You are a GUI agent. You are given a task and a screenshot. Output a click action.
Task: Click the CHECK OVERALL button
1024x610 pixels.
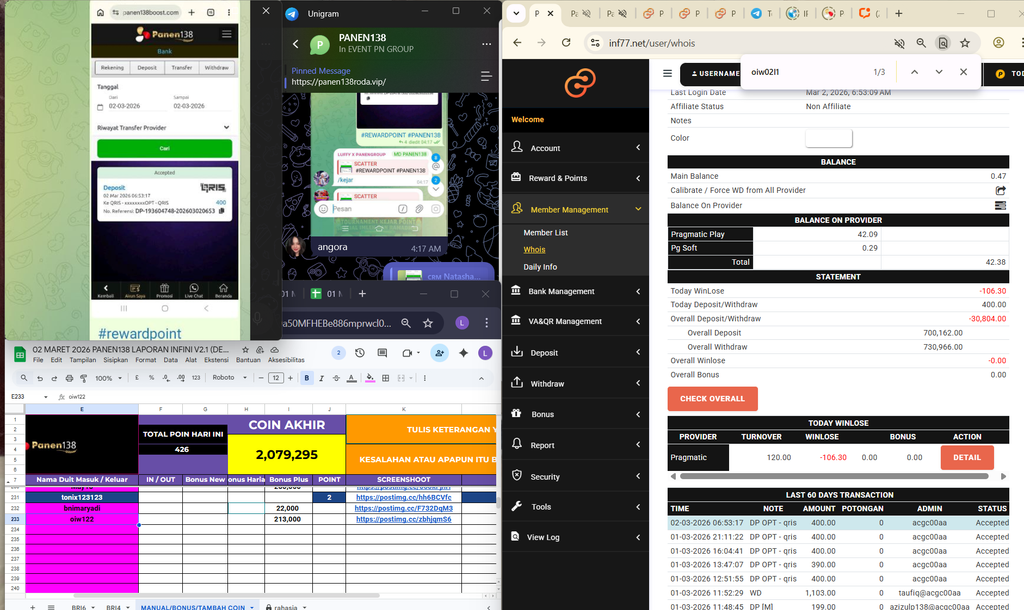712,398
